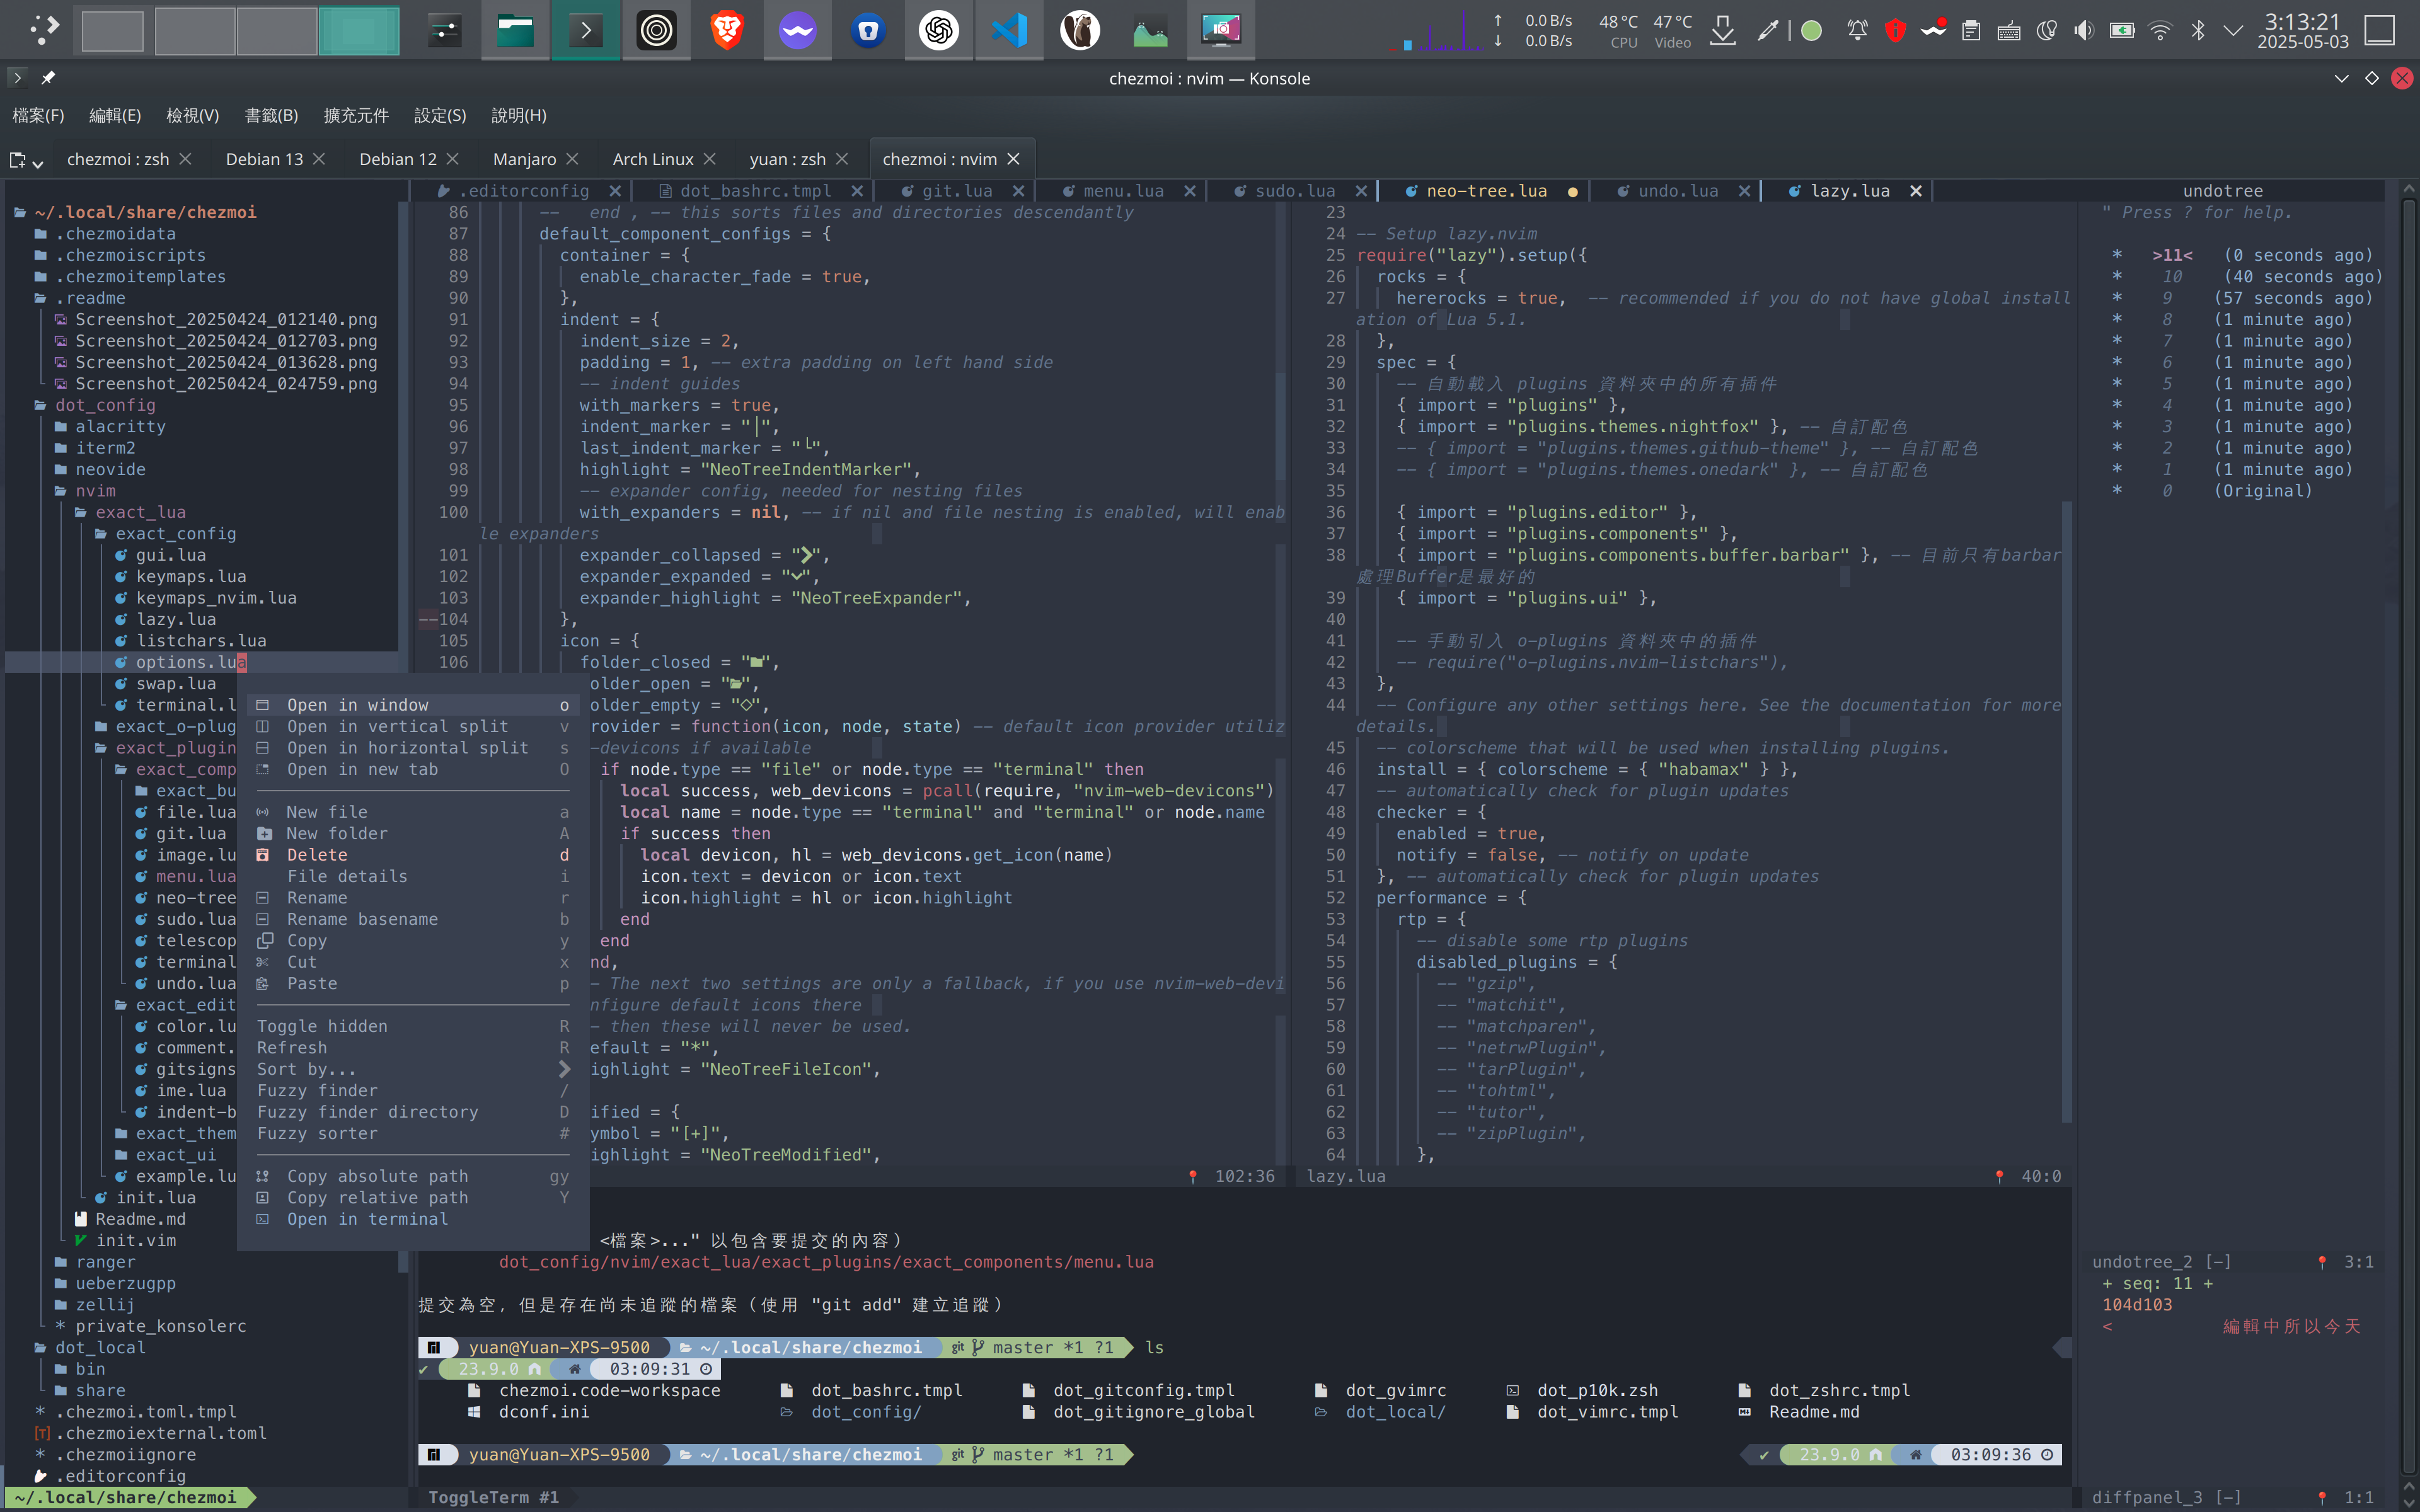Open the Brave browser from the taskbar
This screenshot has width=2420, height=1512.
pyautogui.click(x=727, y=30)
